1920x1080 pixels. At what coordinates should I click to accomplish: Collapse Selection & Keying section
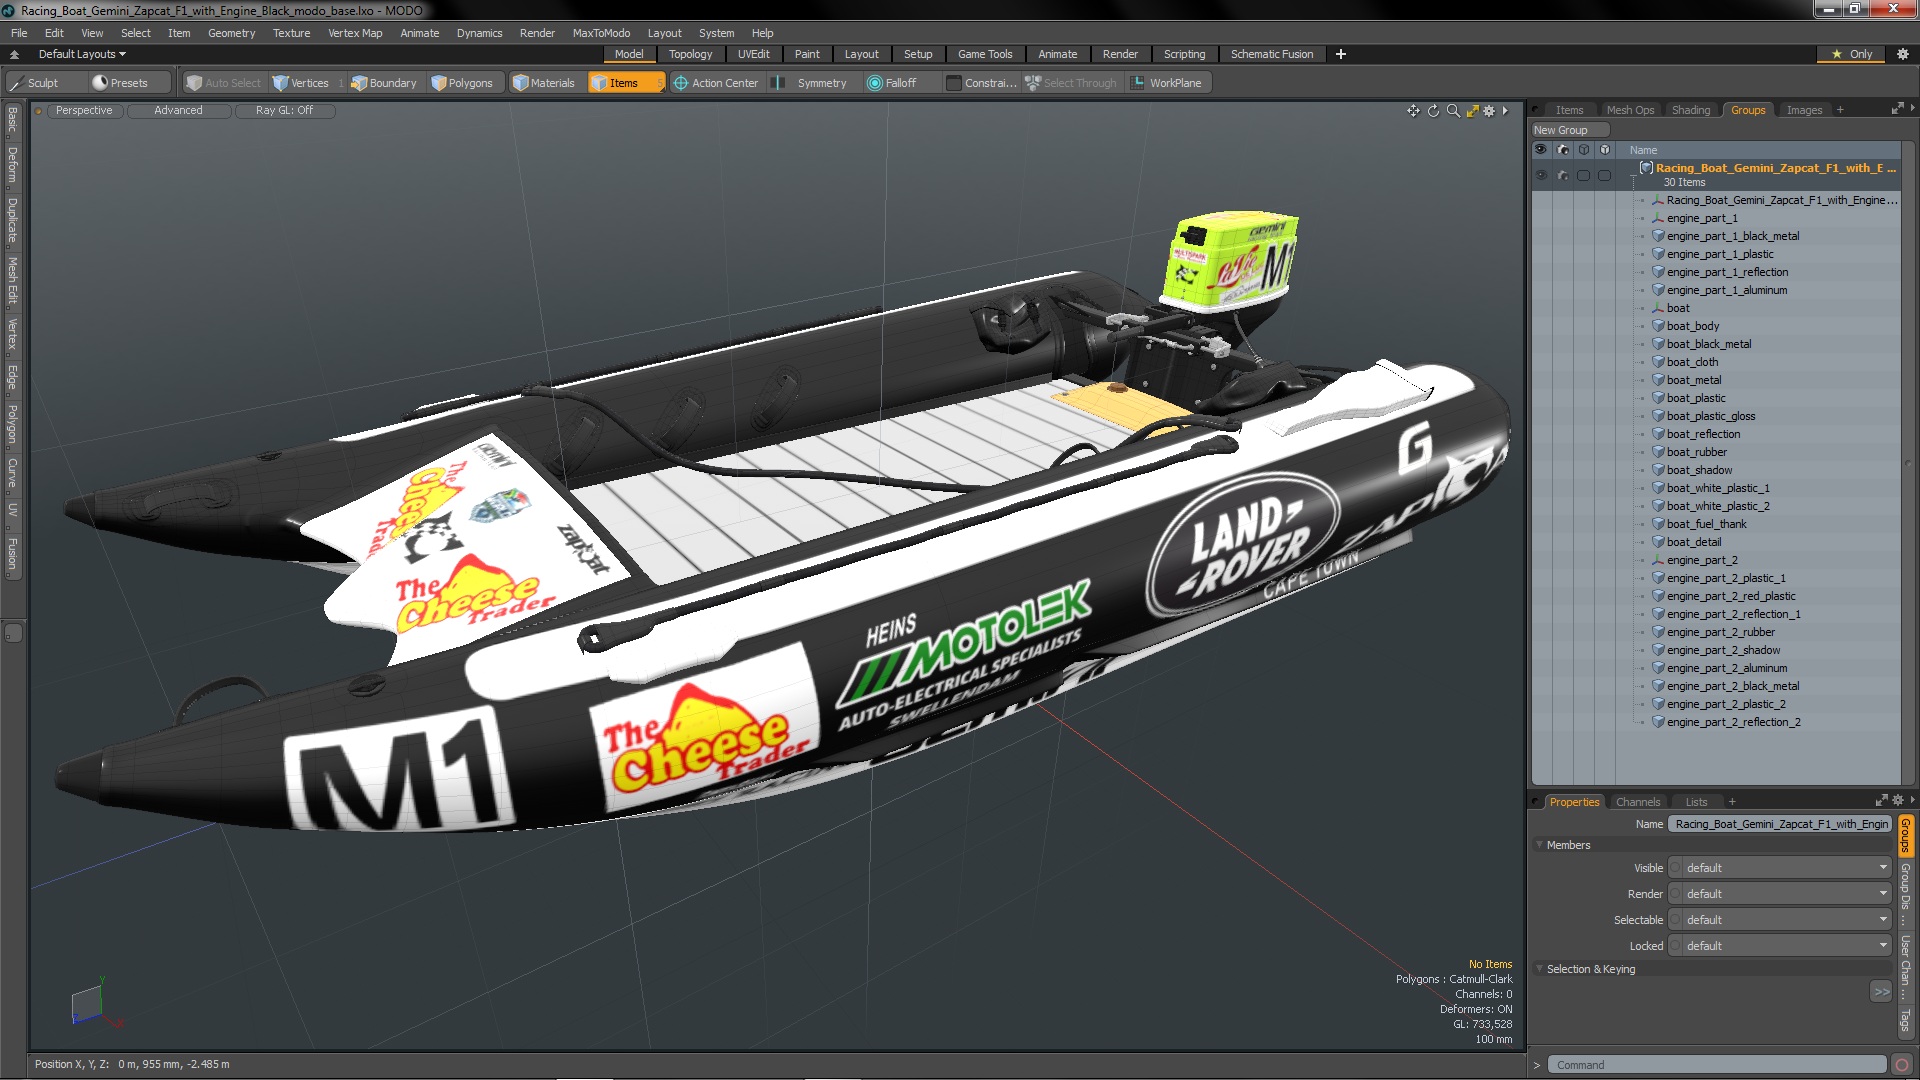tap(1540, 969)
